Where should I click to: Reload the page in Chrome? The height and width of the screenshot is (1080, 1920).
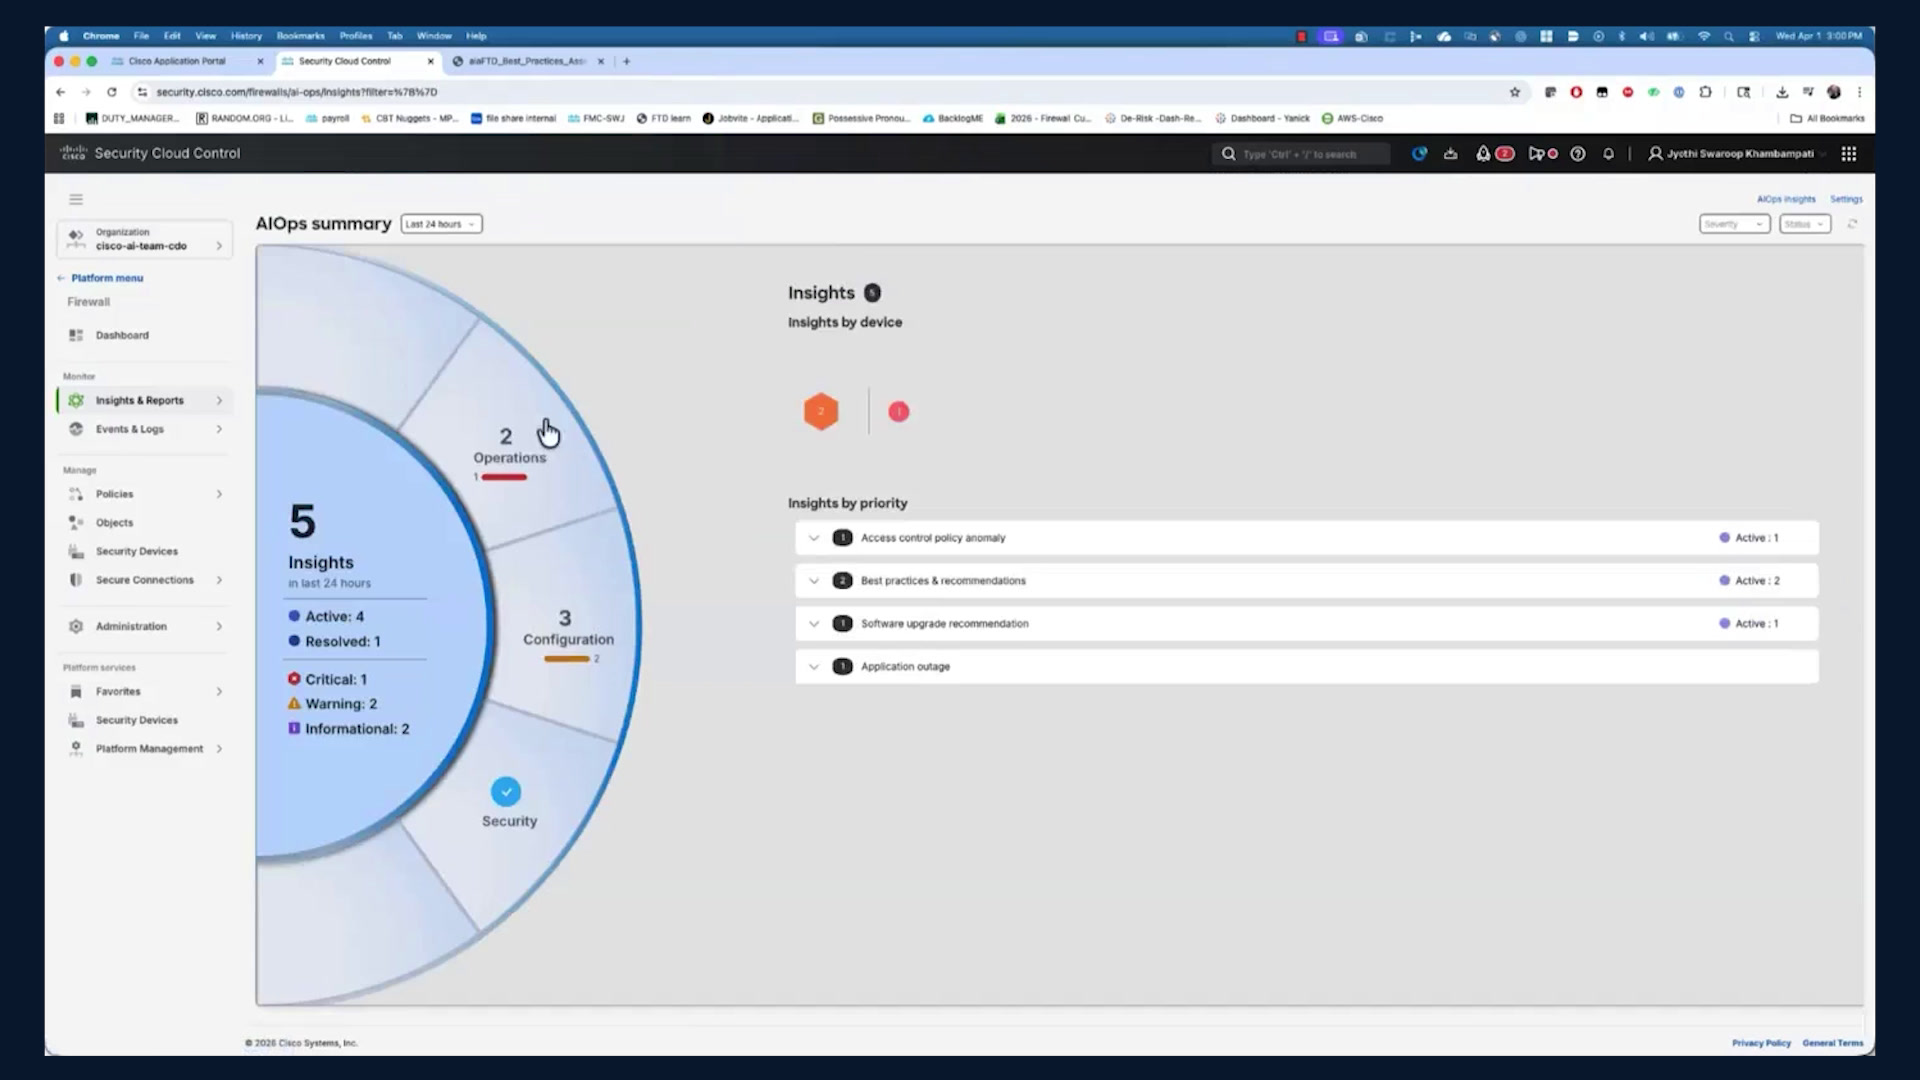click(x=112, y=92)
